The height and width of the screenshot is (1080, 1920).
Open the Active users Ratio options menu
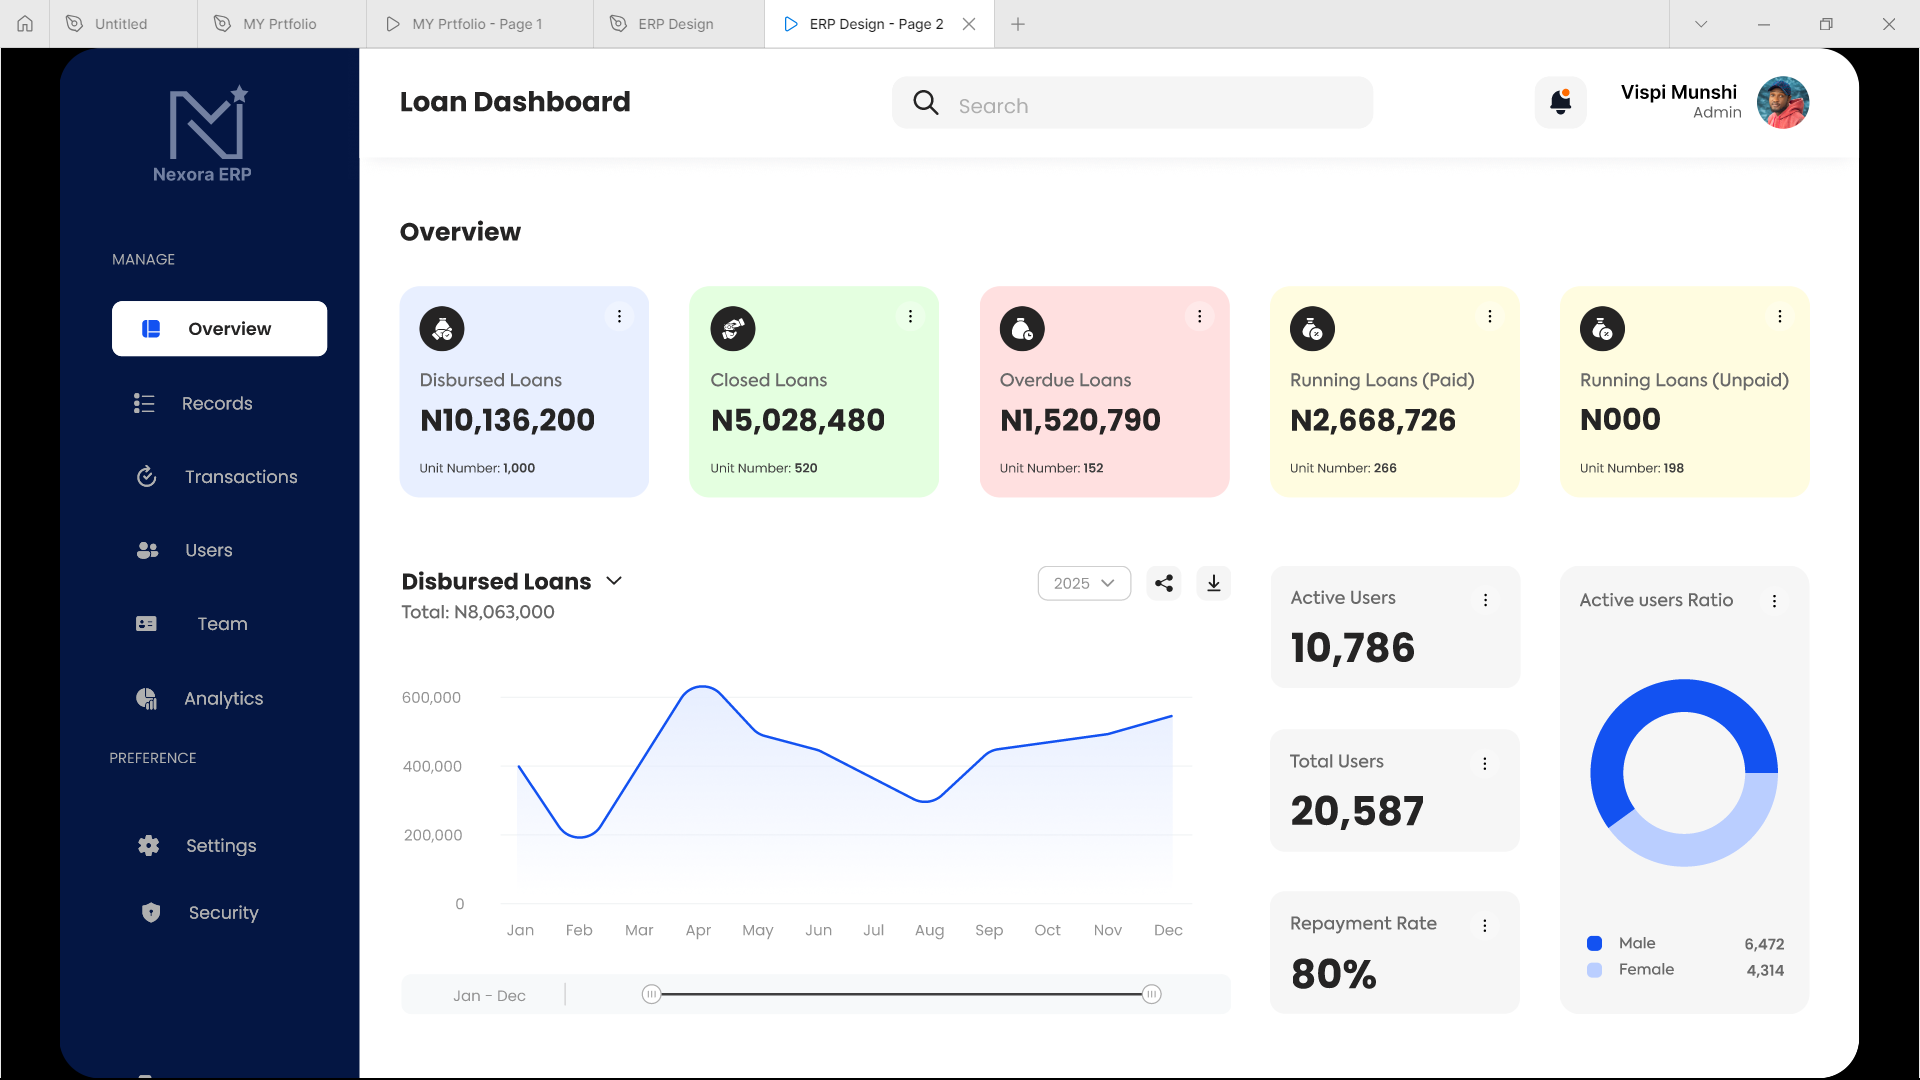point(1775,601)
